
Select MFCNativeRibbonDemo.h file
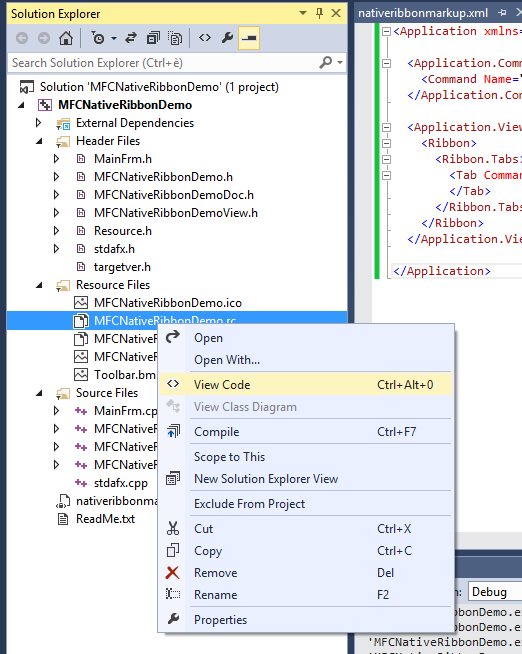(163, 177)
